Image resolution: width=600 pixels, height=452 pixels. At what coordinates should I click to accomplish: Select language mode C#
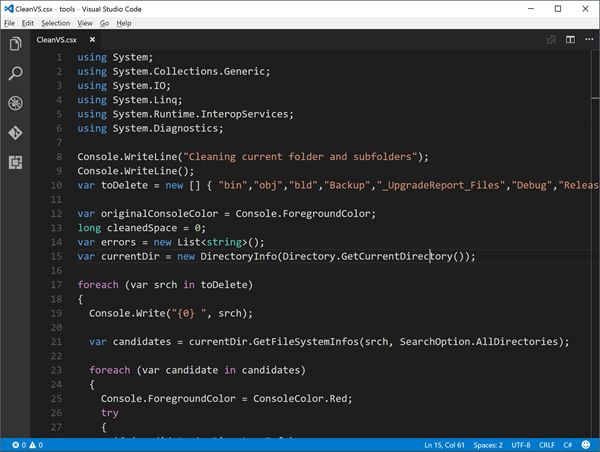pyautogui.click(x=567, y=445)
